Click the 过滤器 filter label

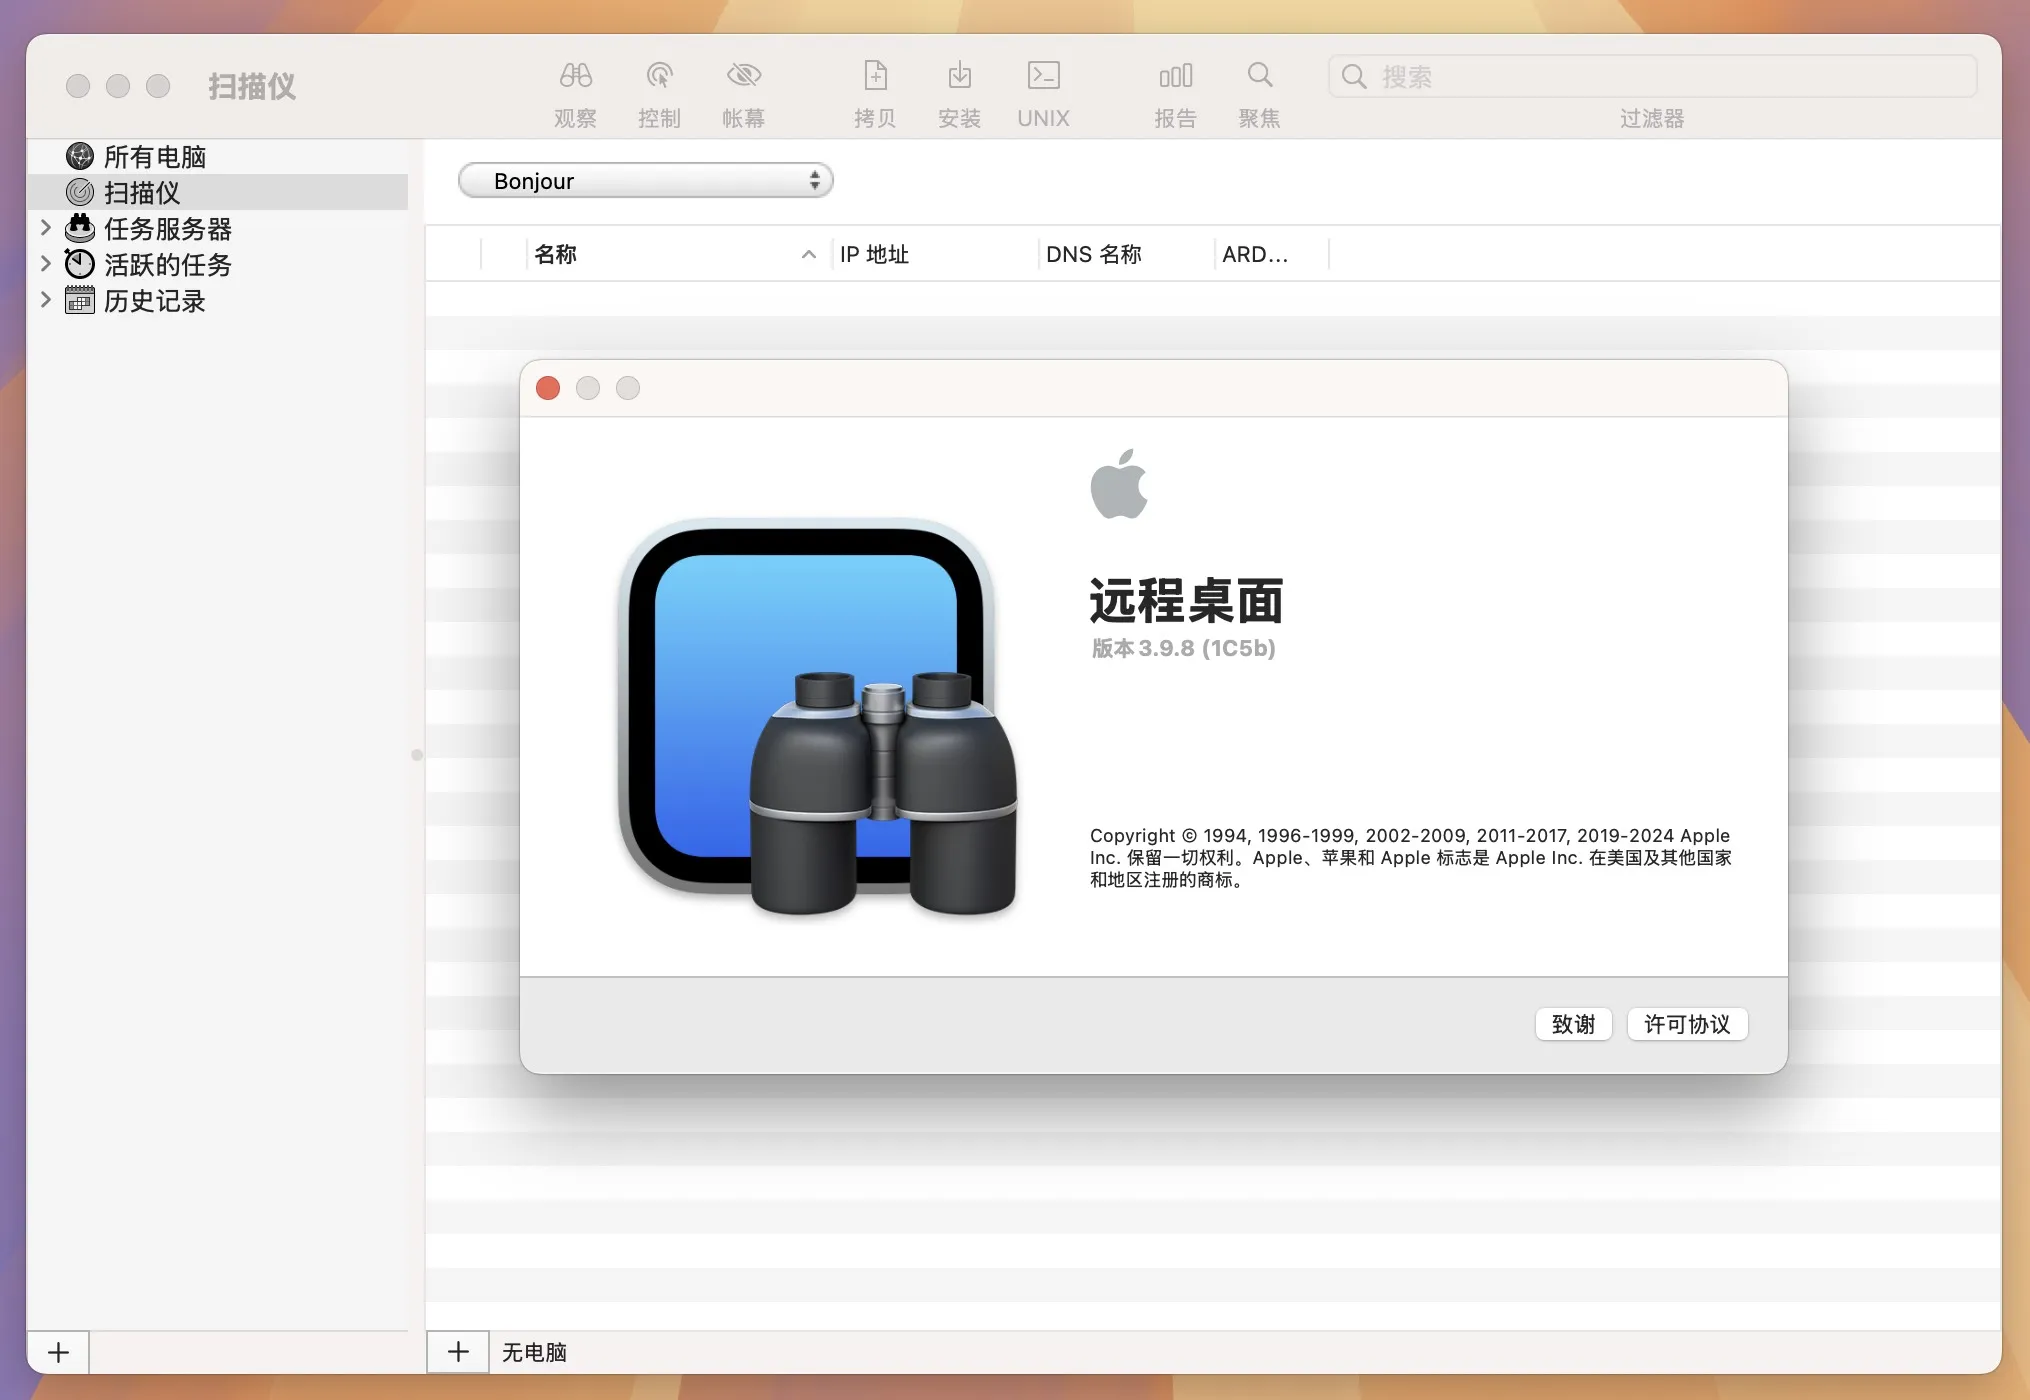point(1652,118)
